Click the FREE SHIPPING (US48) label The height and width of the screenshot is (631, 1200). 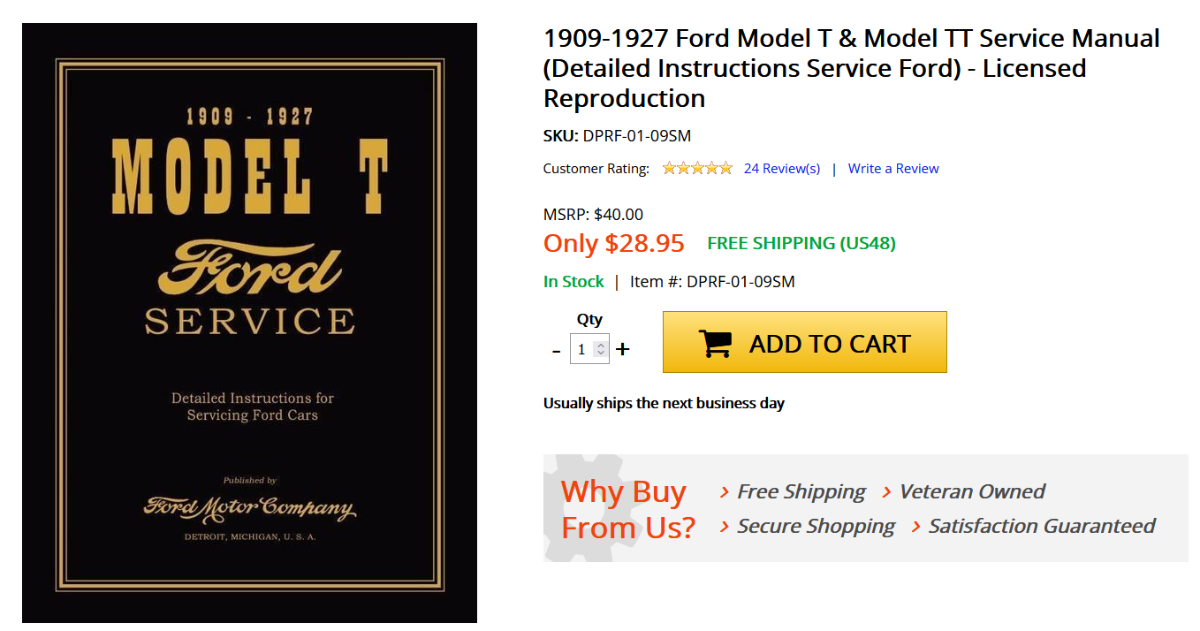click(801, 243)
